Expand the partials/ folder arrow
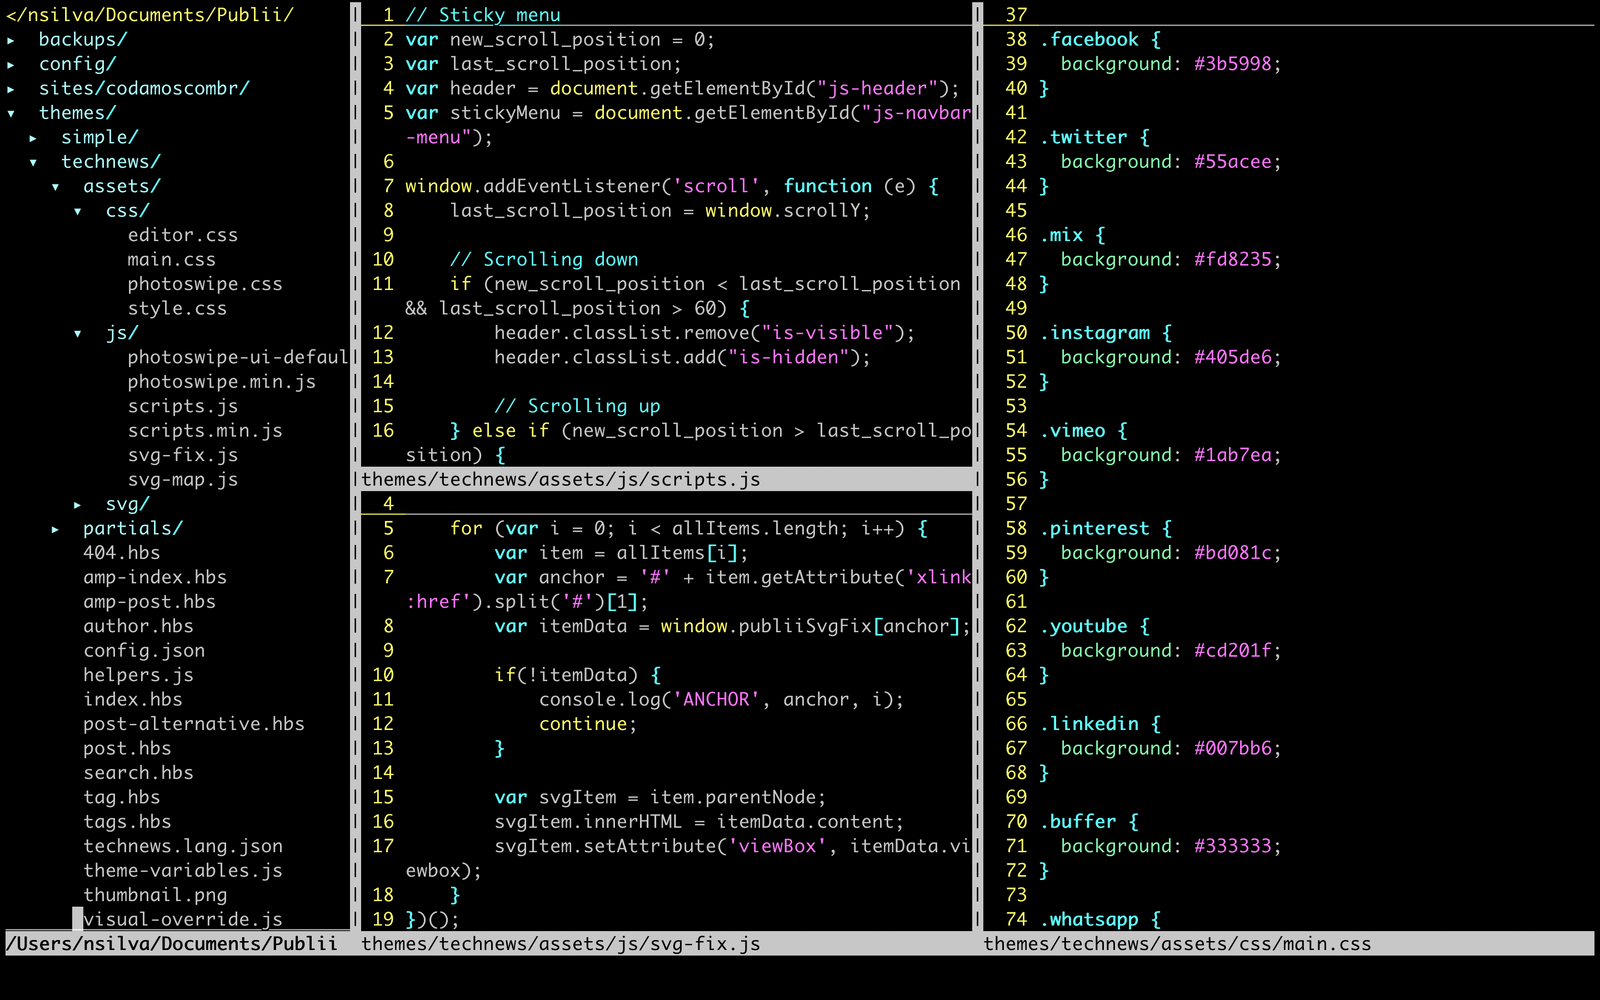Image resolution: width=1600 pixels, height=1000 pixels. [x=55, y=529]
